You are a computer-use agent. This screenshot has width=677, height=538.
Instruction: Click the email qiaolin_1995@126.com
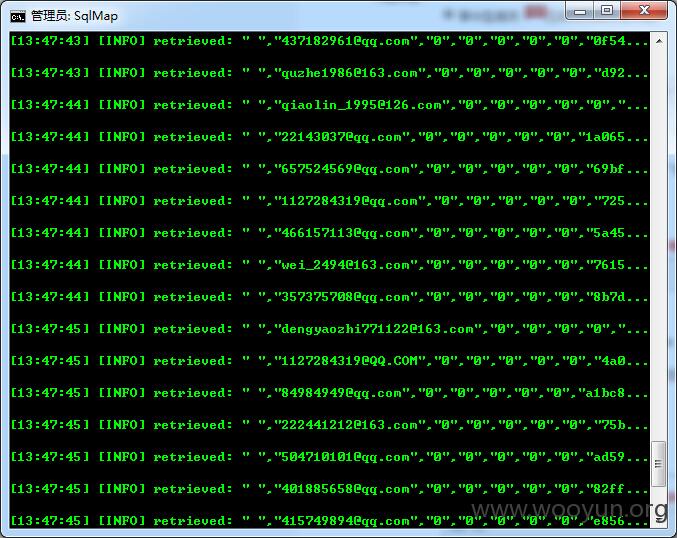click(361, 105)
